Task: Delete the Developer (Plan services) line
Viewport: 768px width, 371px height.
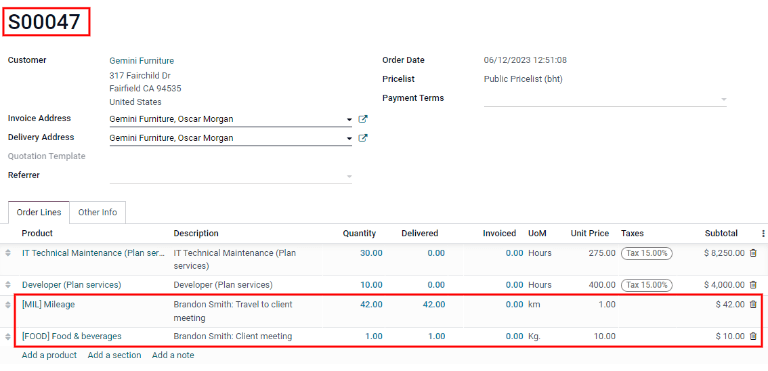Action: (x=753, y=285)
